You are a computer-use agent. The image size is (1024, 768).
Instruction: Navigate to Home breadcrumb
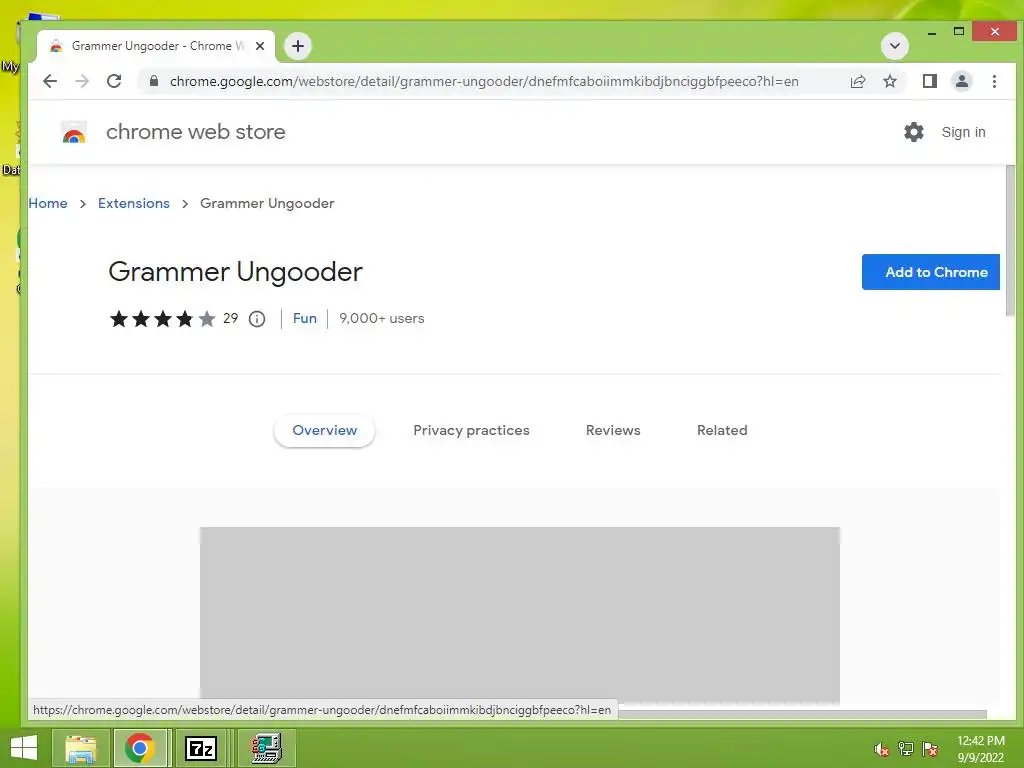click(48, 203)
